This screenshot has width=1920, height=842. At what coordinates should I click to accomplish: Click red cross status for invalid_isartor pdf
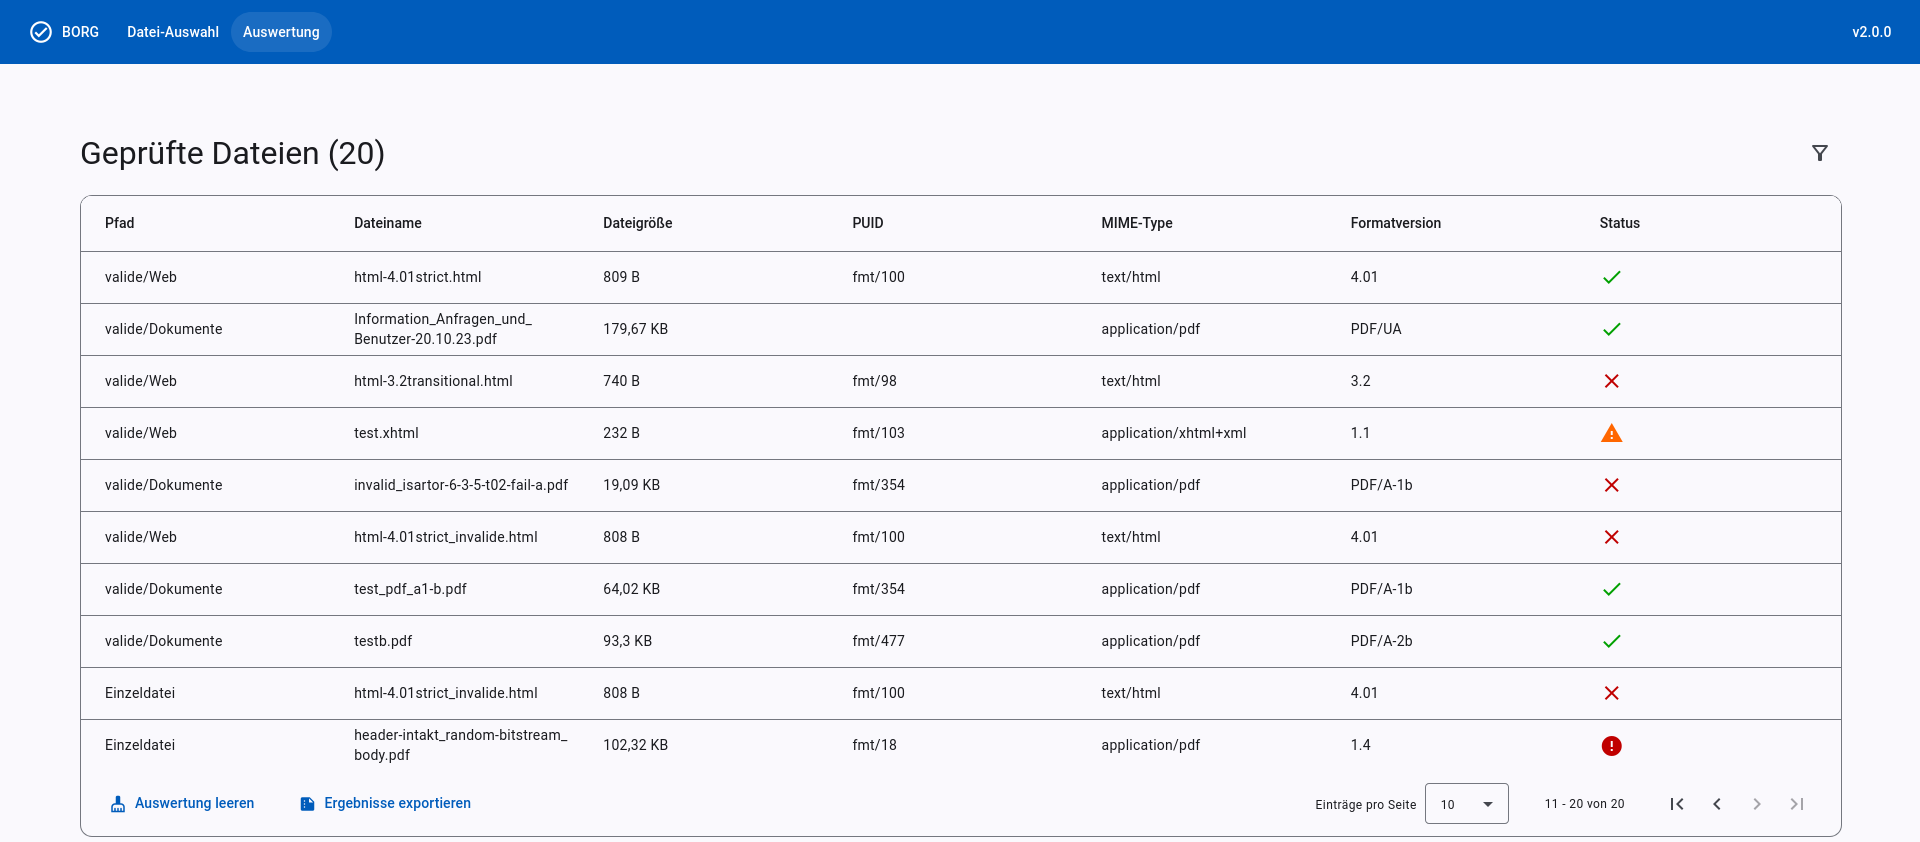click(x=1611, y=485)
